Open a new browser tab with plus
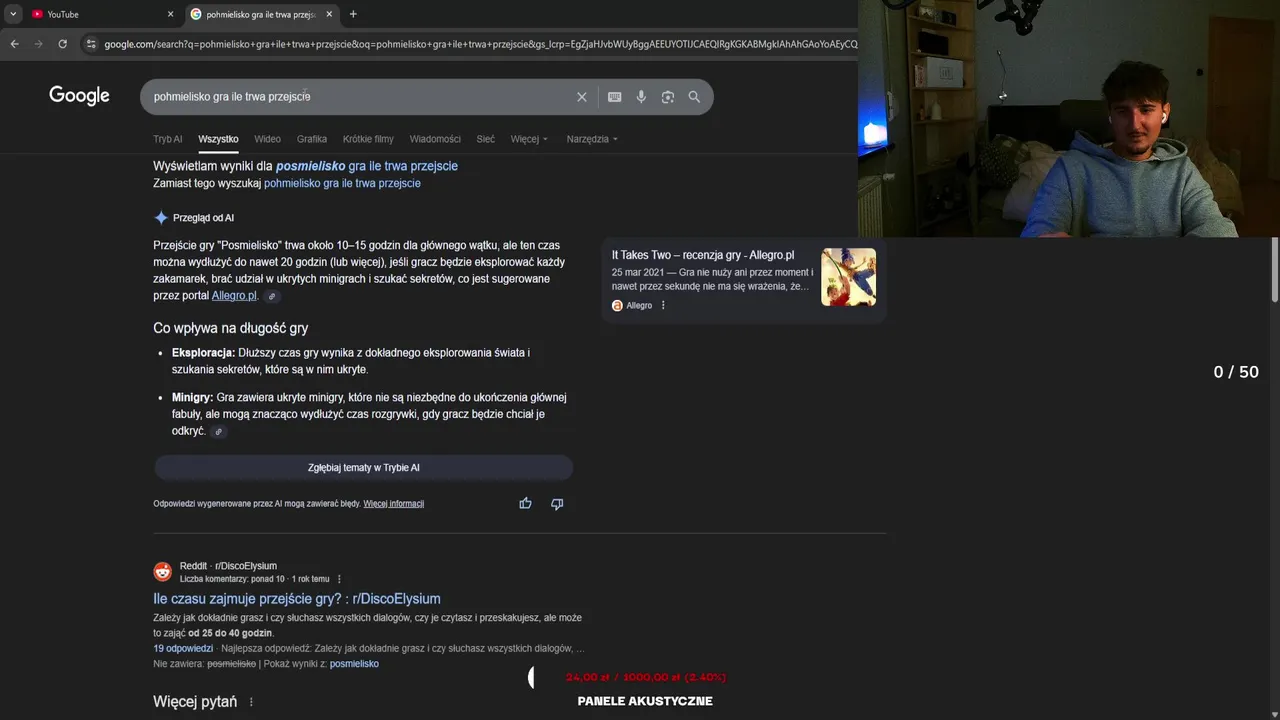This screenshot has height=720, width=1280. 353,14
